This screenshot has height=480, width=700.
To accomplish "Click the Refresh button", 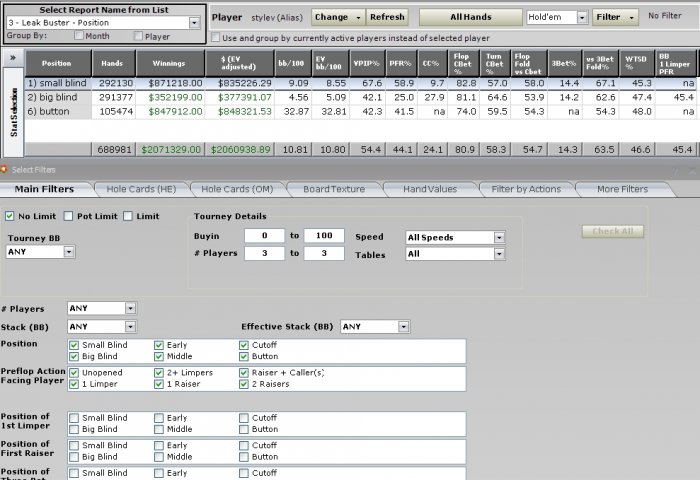I will tap(387, 17).
